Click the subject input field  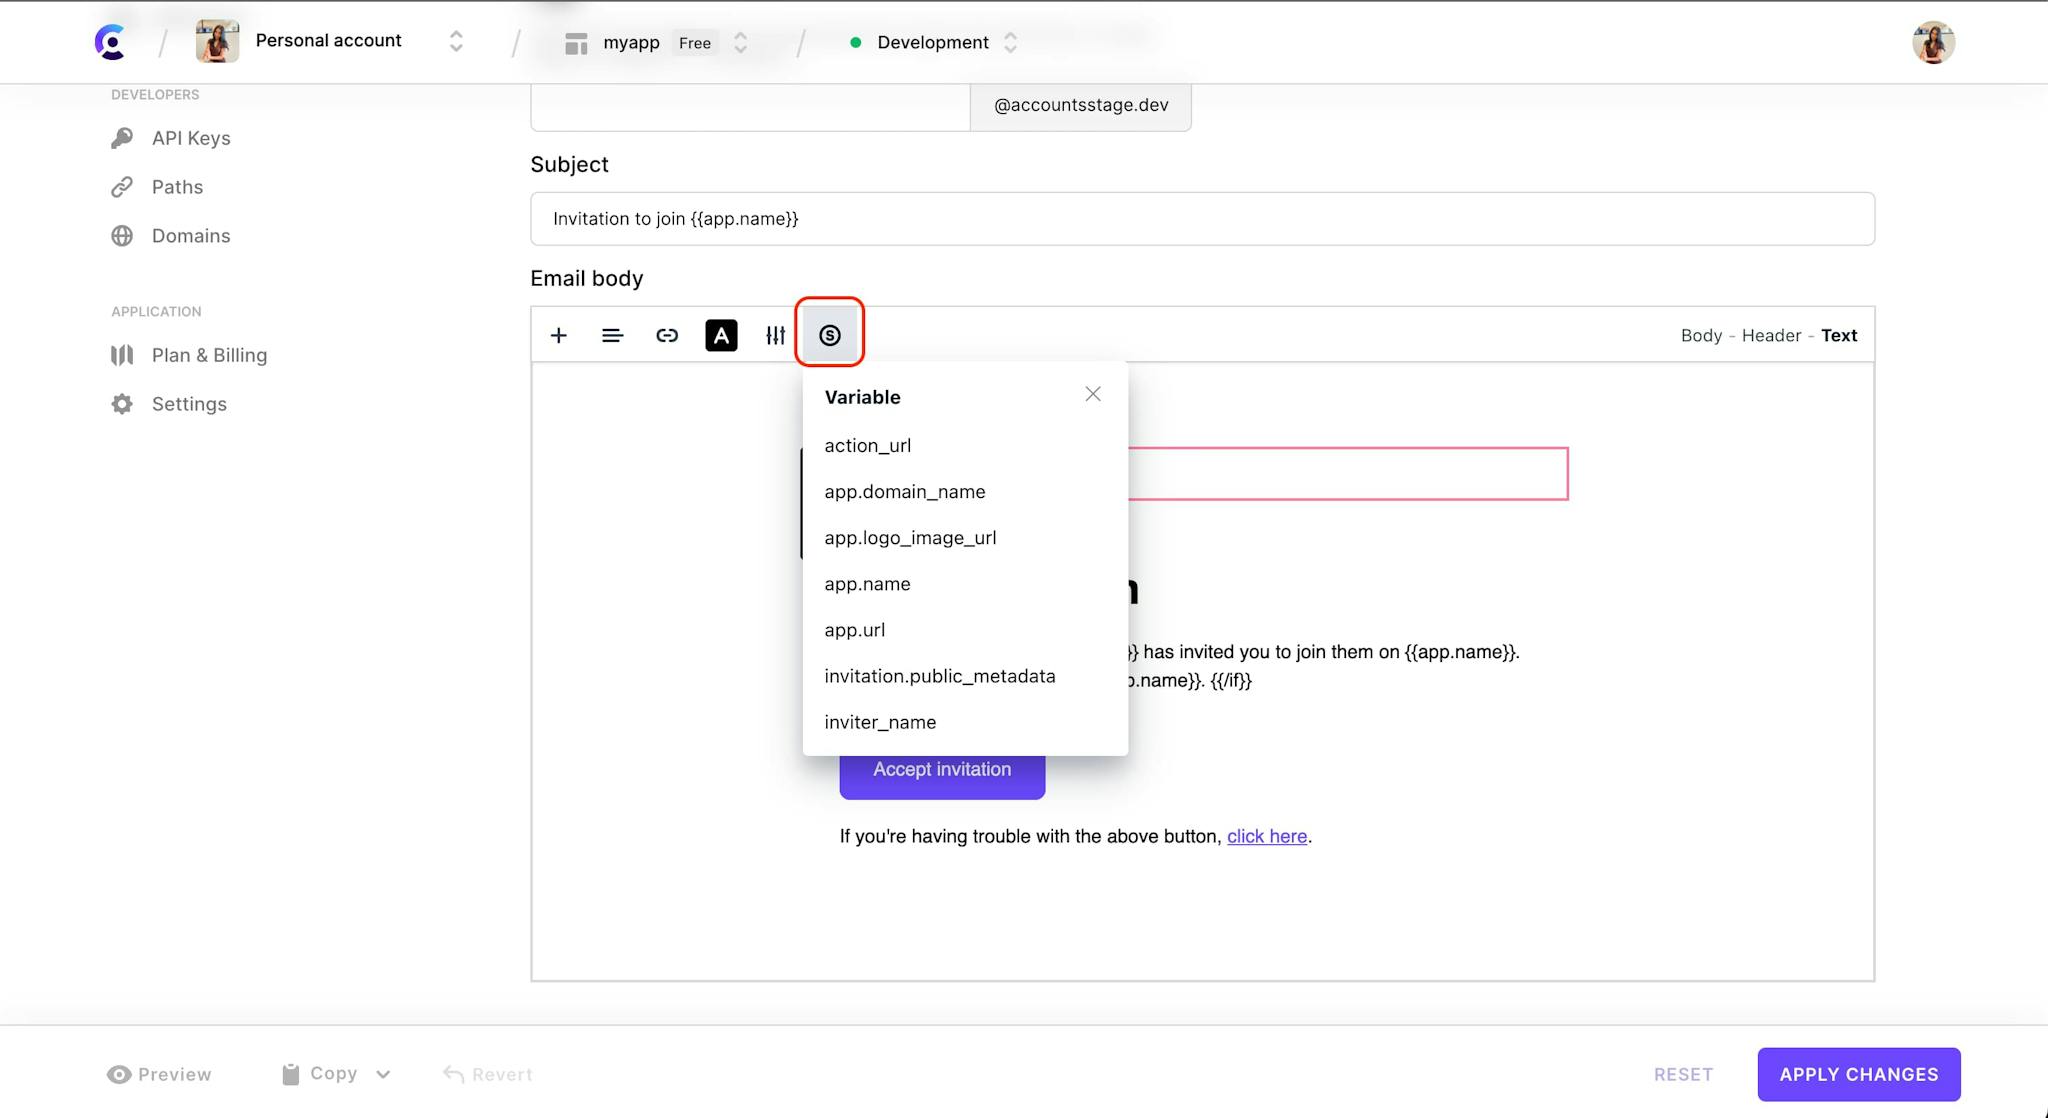[1203, 218]
